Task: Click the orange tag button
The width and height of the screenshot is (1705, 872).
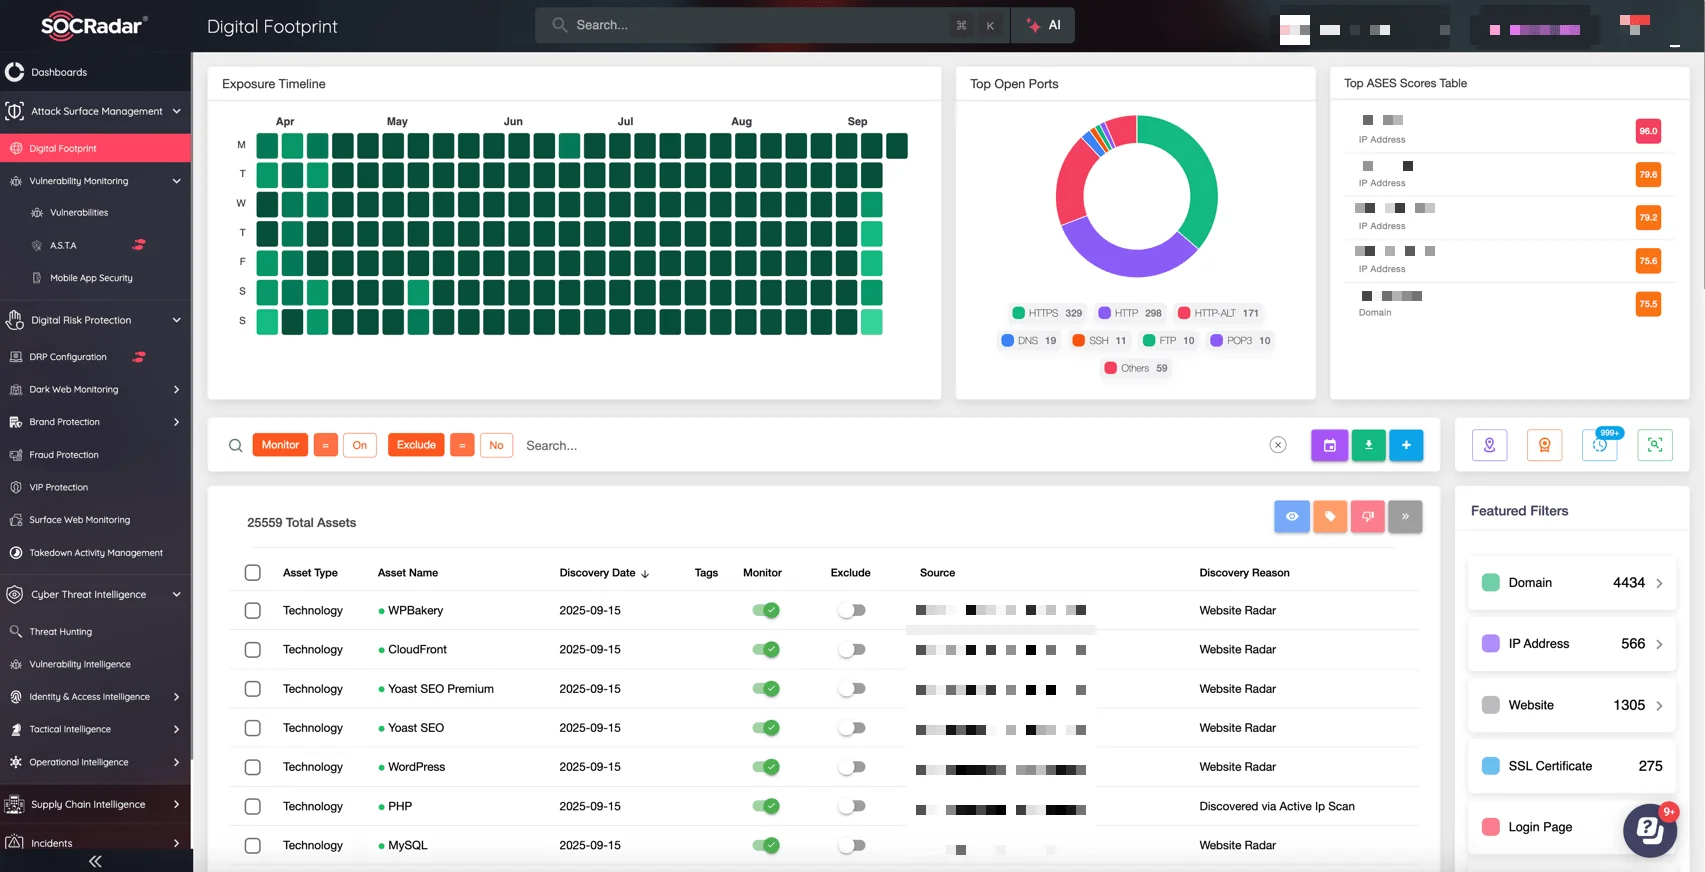Action: point(1330,516)
